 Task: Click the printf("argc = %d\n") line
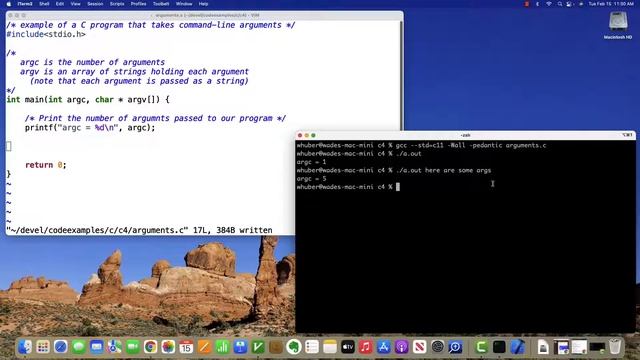(90, 128)
